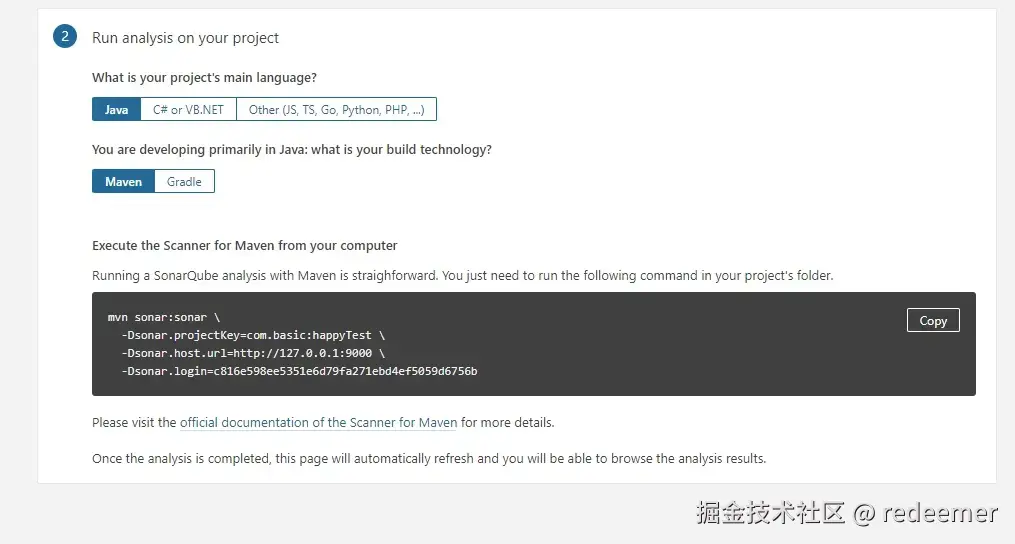Click the 'Once the analysis is completed' note

coord(428,459)
